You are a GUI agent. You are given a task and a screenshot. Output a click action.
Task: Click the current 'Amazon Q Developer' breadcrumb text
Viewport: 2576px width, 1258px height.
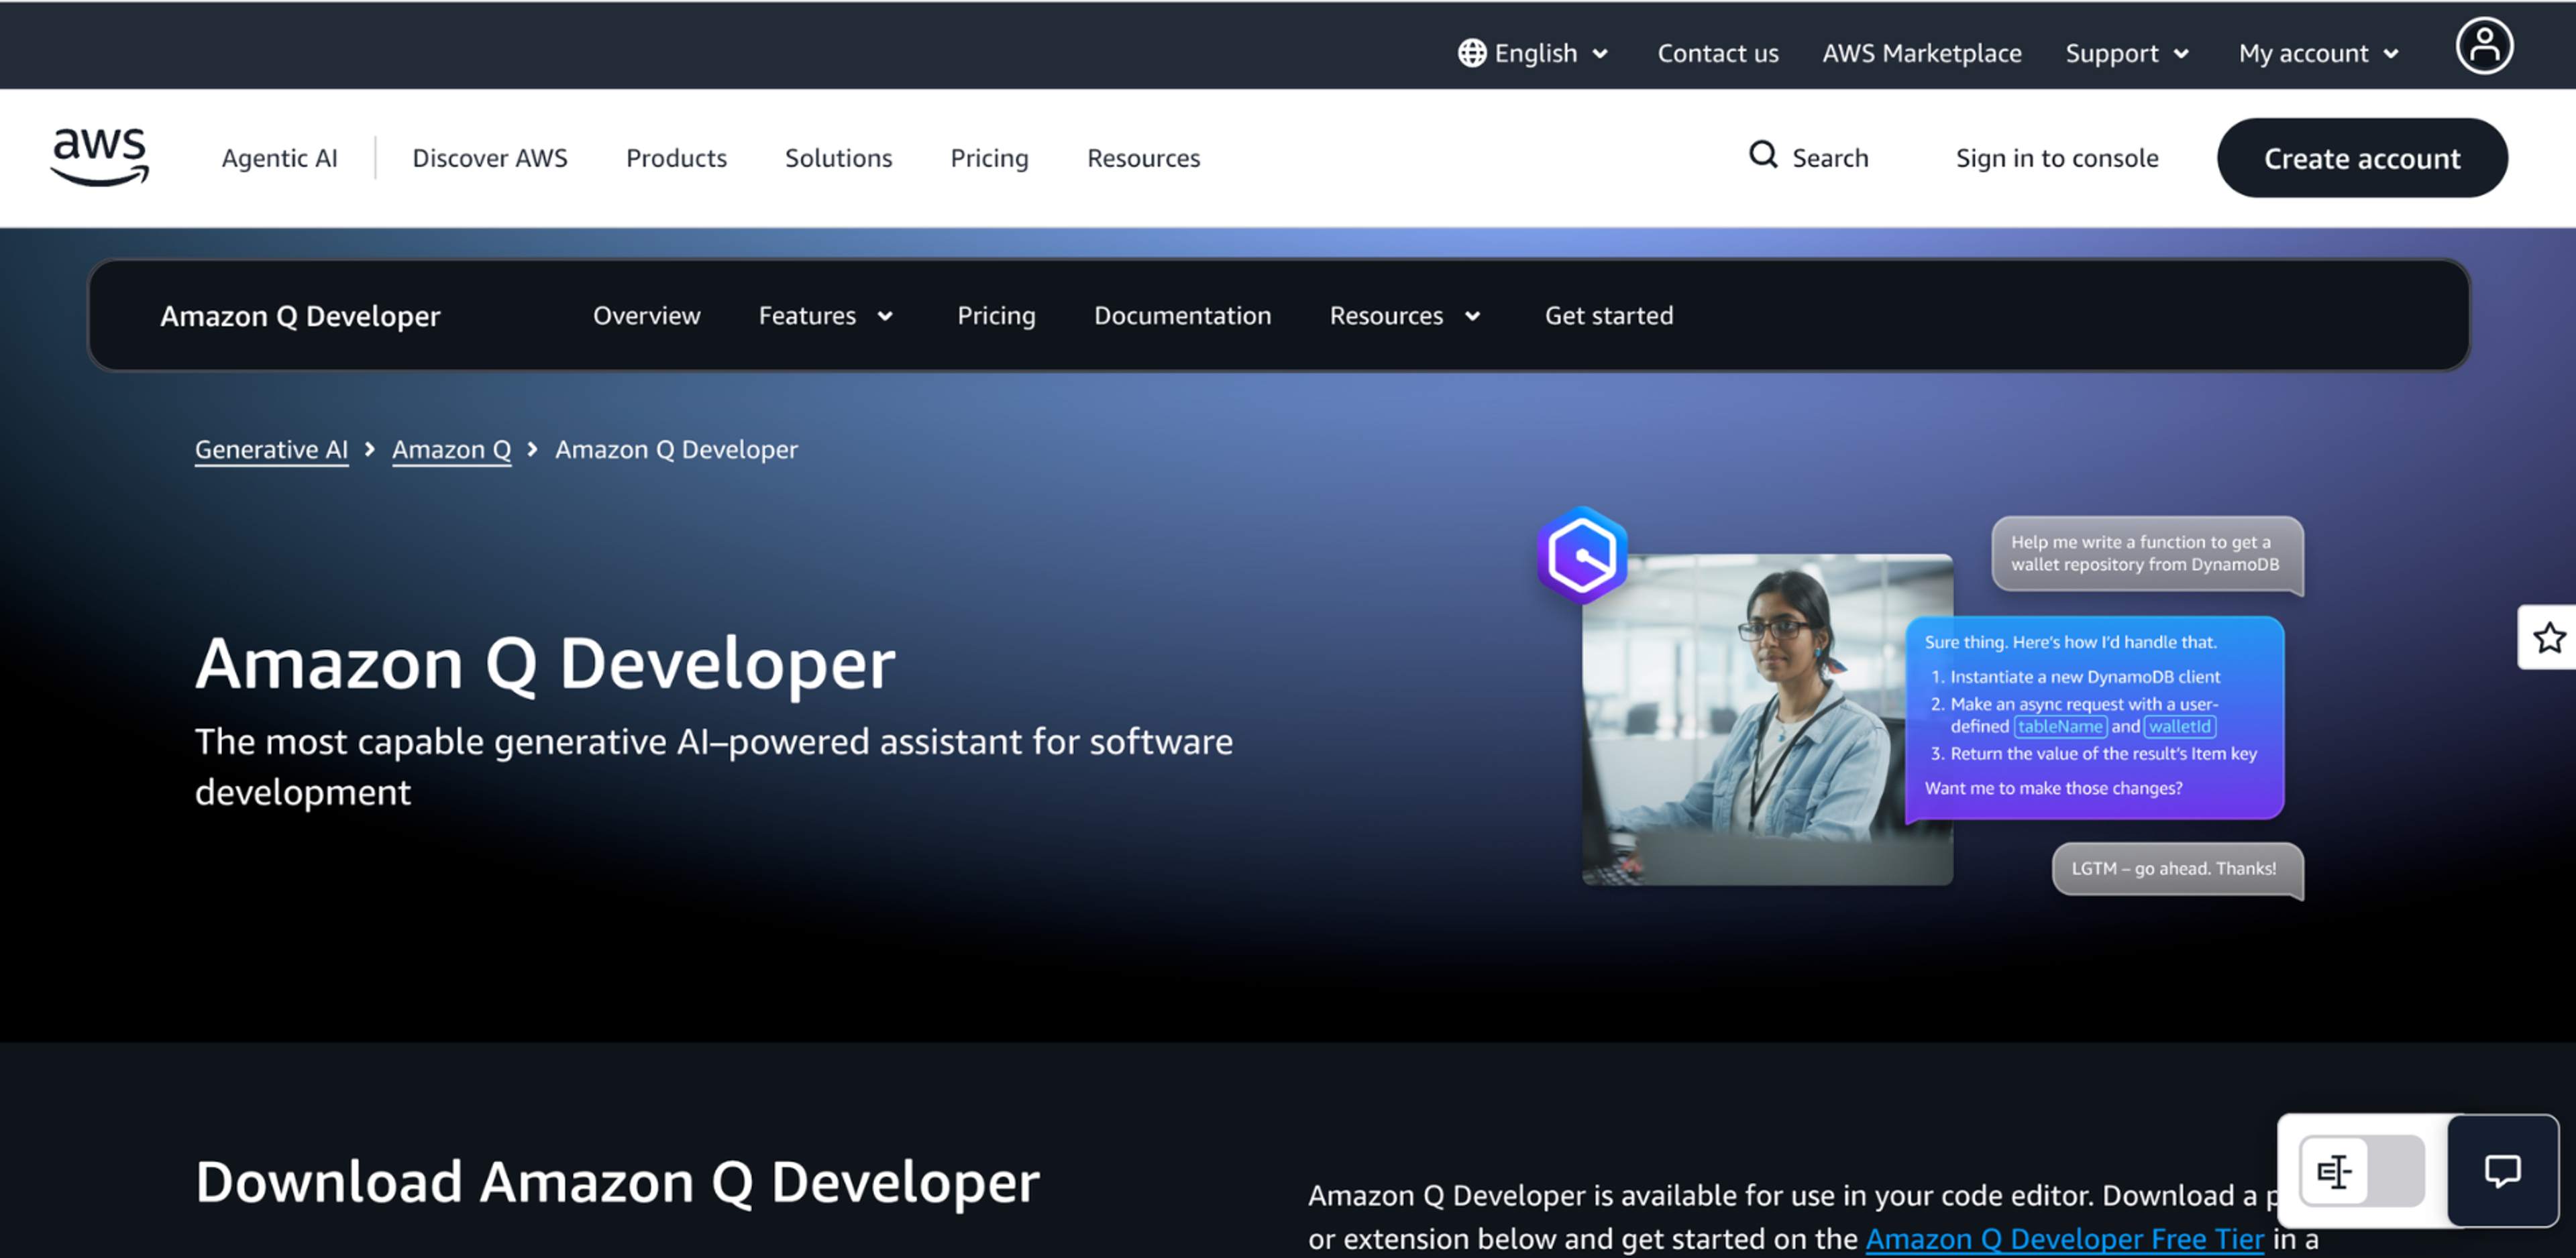tap(676, 450)
